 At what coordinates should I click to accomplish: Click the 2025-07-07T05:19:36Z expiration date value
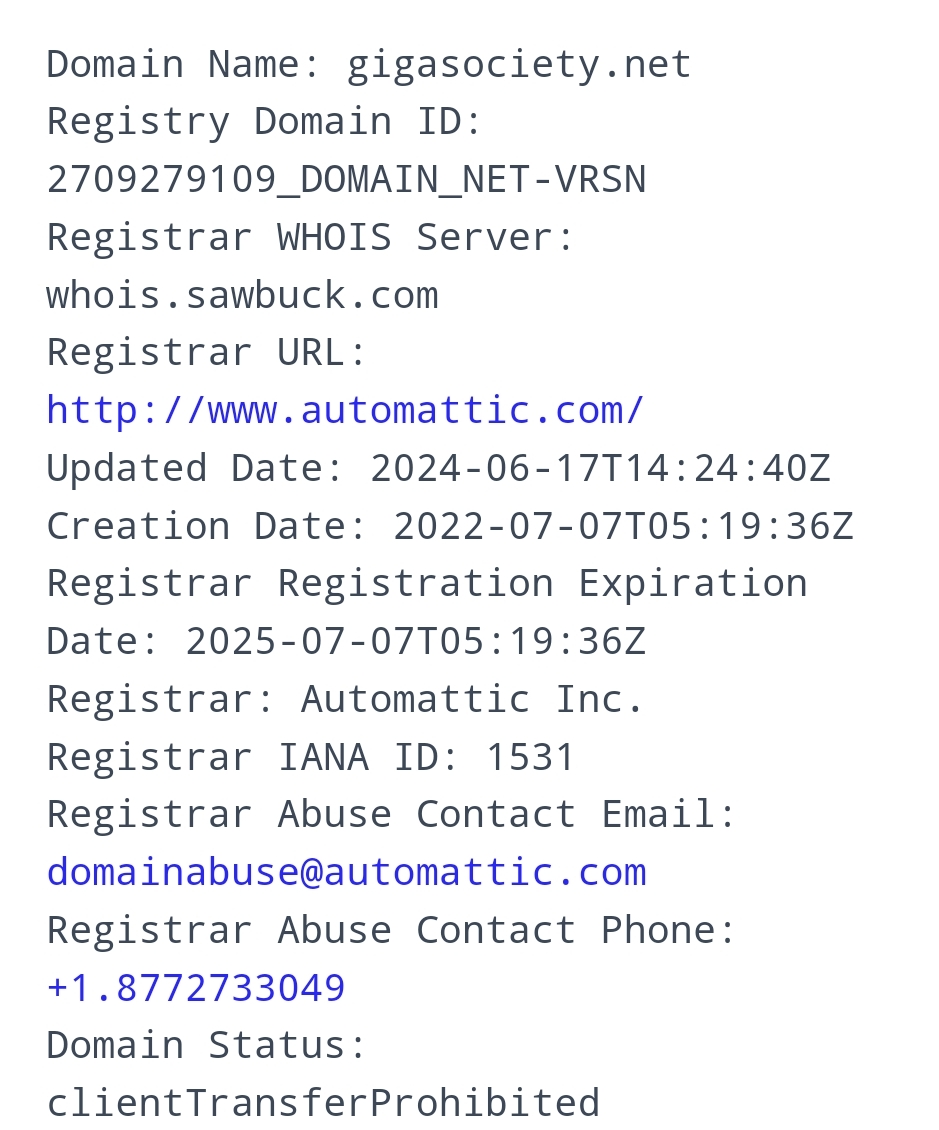tap(415, 641)
